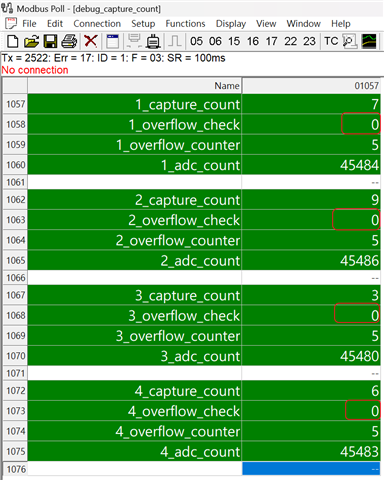Select function code 17 toolbar button

click(271, 41)
